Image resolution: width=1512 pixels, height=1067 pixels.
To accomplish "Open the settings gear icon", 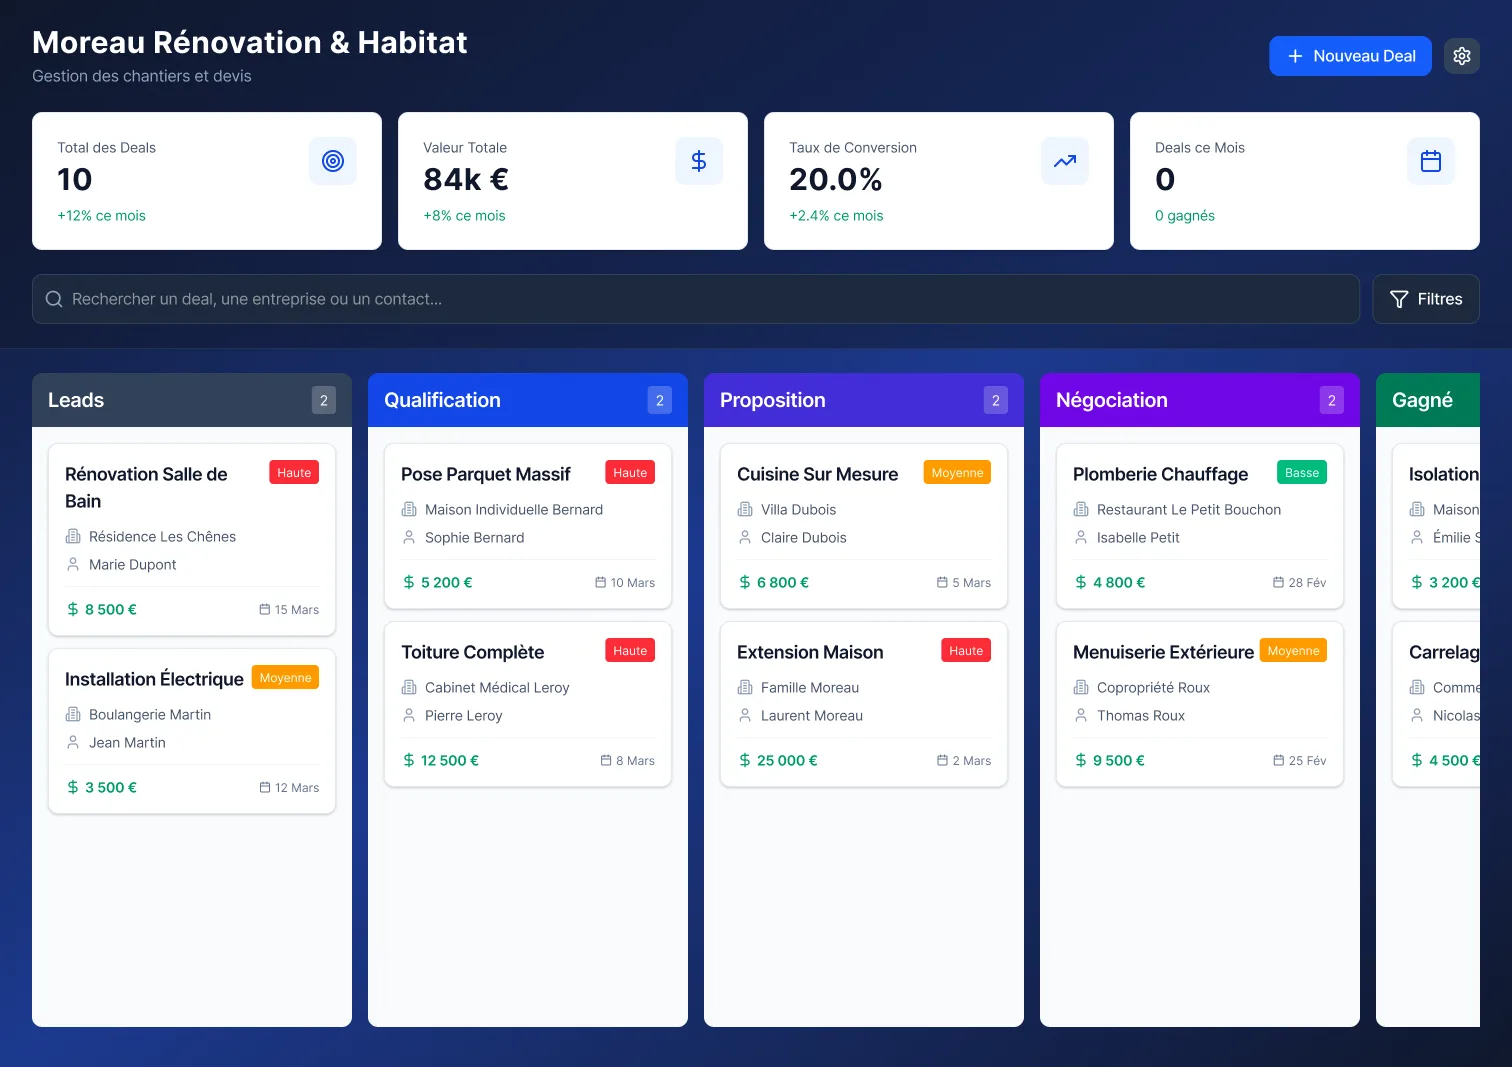I will click(1461, 56).
